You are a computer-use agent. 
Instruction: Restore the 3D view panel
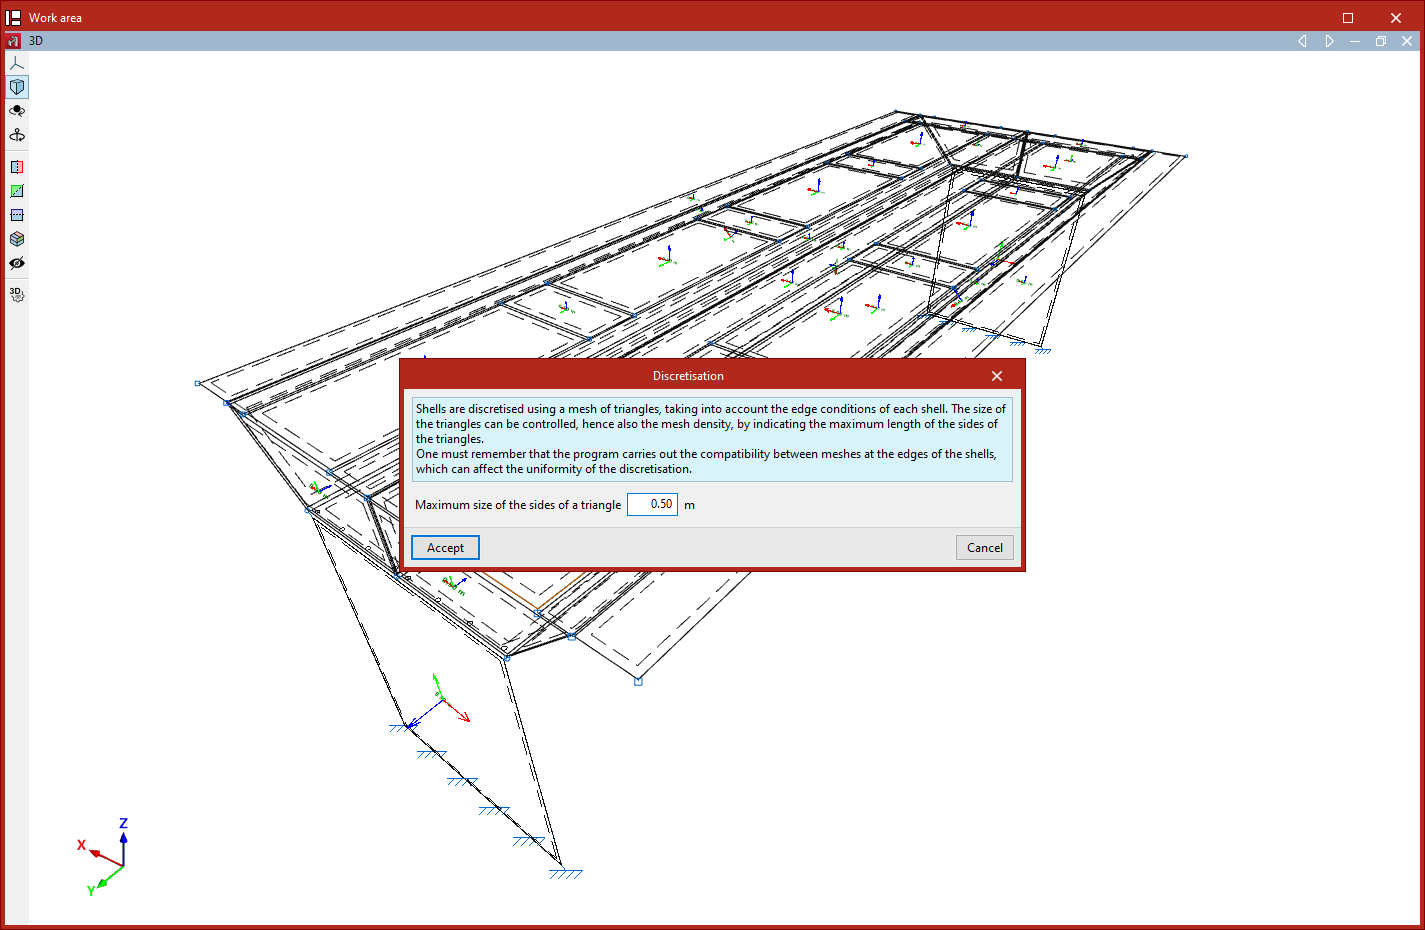(x=1381, y=41)
